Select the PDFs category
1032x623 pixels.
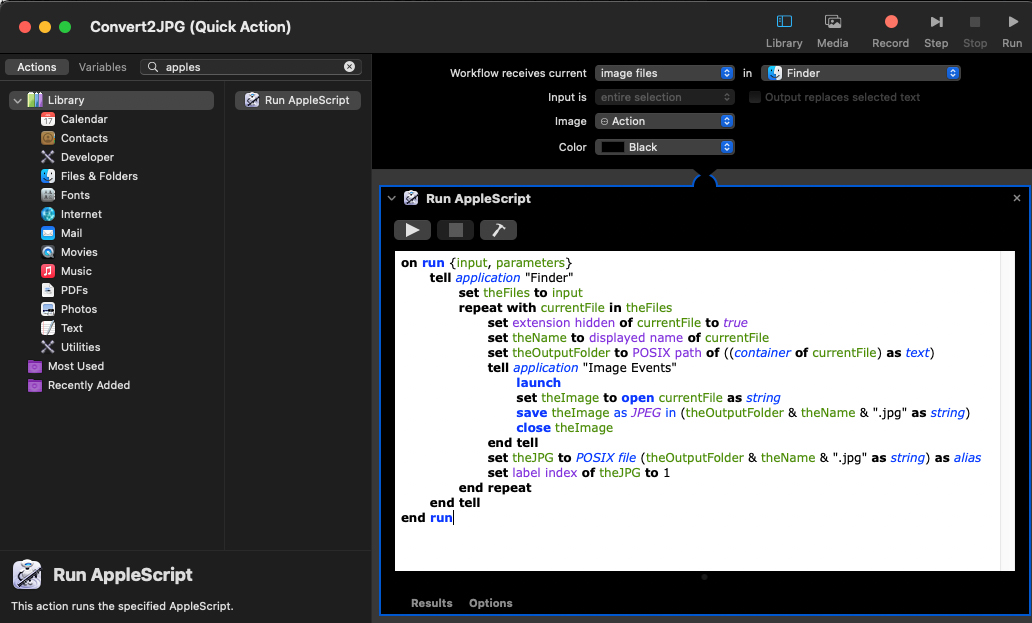(74, 291)
